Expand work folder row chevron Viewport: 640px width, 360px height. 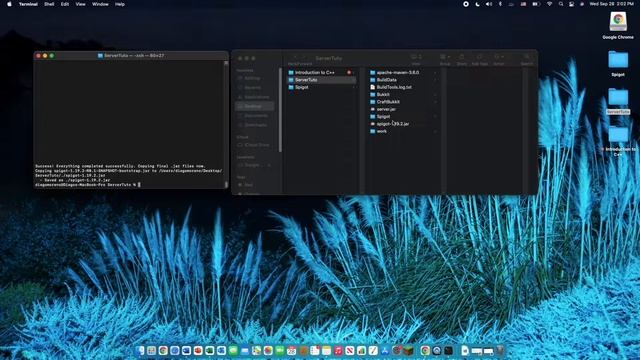(x=435, y=131)
